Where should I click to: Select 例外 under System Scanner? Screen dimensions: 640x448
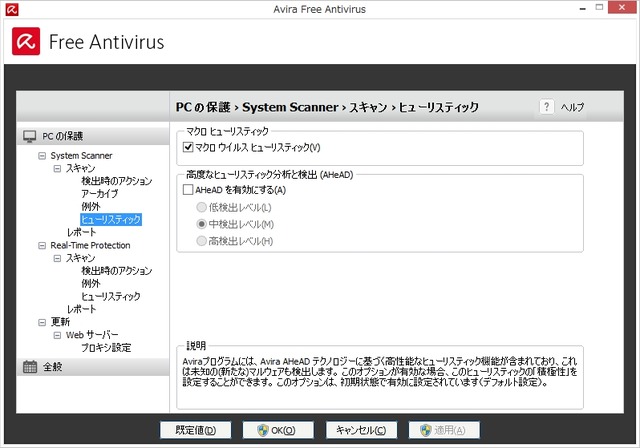(x=91, y=206)
